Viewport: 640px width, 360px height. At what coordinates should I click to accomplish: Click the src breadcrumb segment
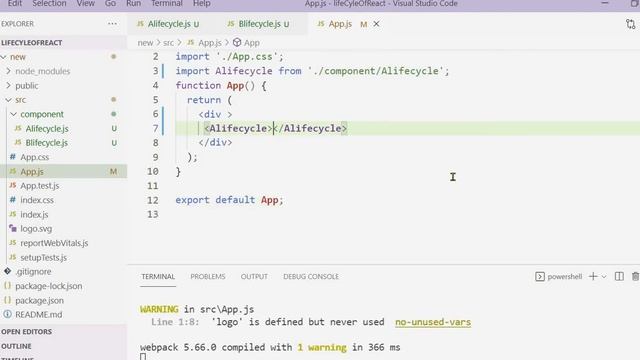(168, 42)
